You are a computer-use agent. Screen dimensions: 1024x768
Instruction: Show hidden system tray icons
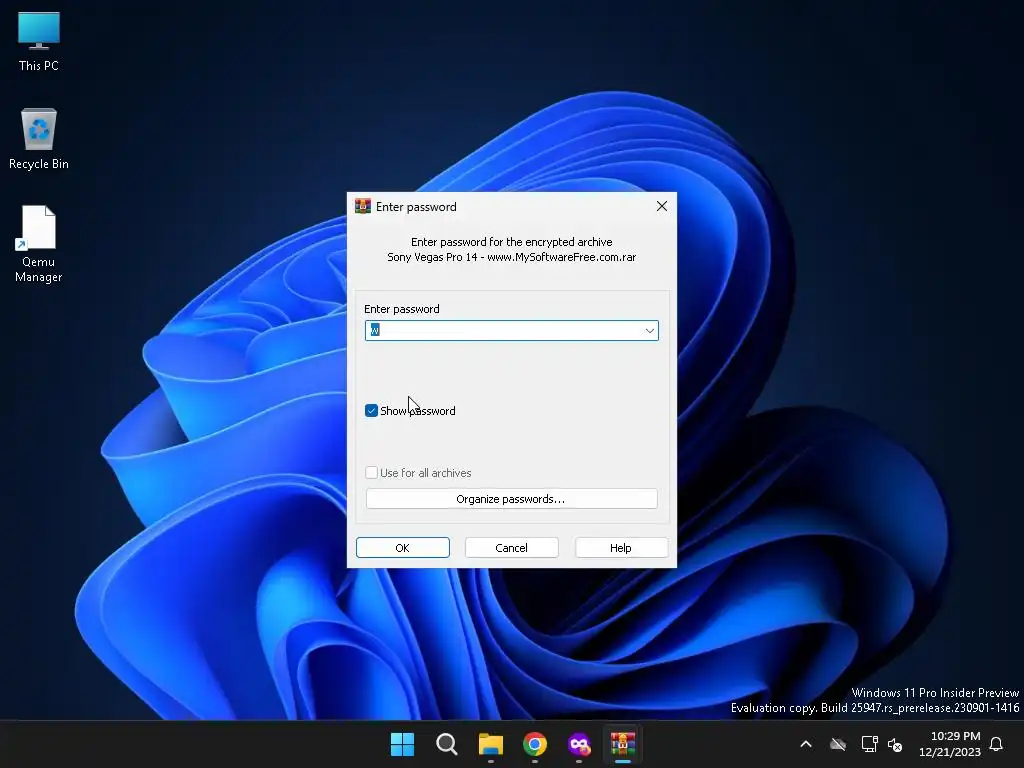click(x=806, y=744)
